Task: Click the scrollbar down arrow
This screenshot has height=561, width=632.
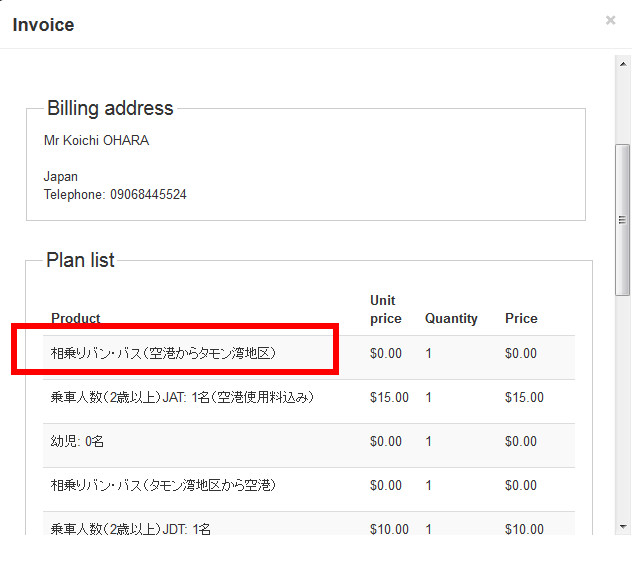Action: tap(622, 526)
